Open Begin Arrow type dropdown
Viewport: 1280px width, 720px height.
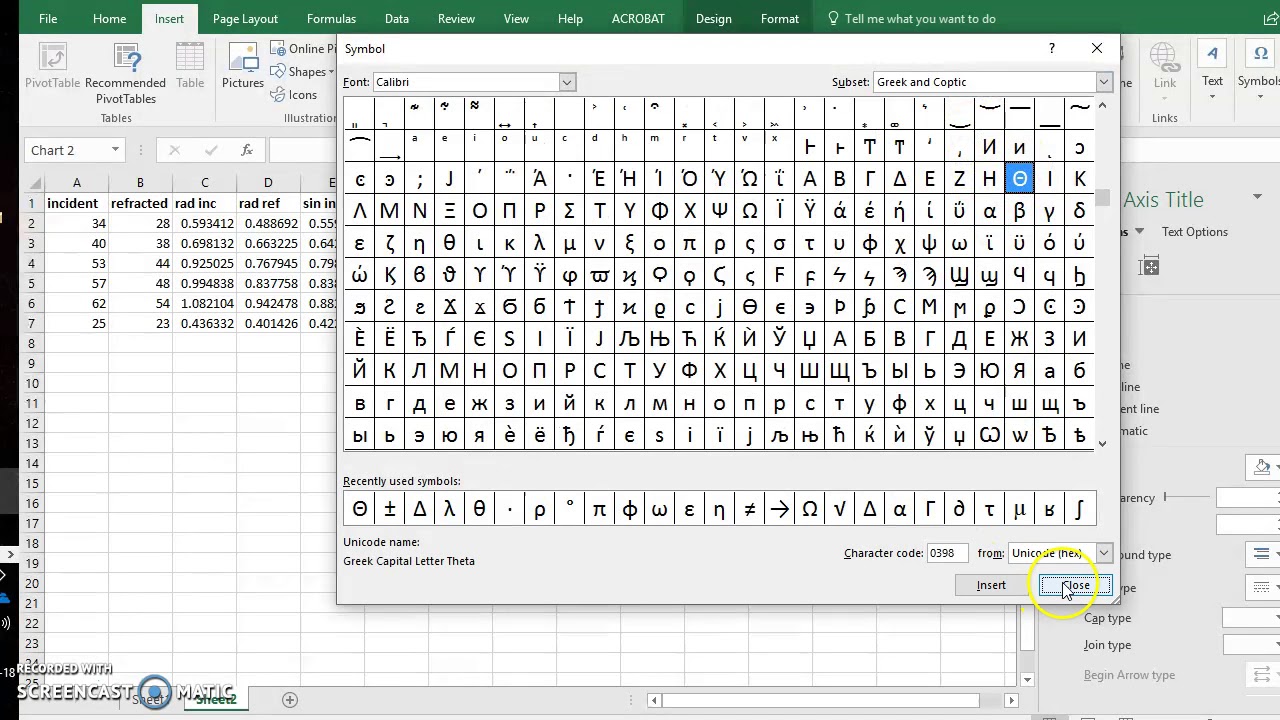pos(1264,675)
